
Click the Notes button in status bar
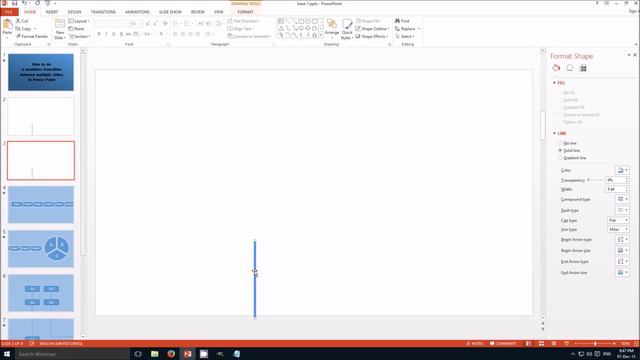coord(475,344)
